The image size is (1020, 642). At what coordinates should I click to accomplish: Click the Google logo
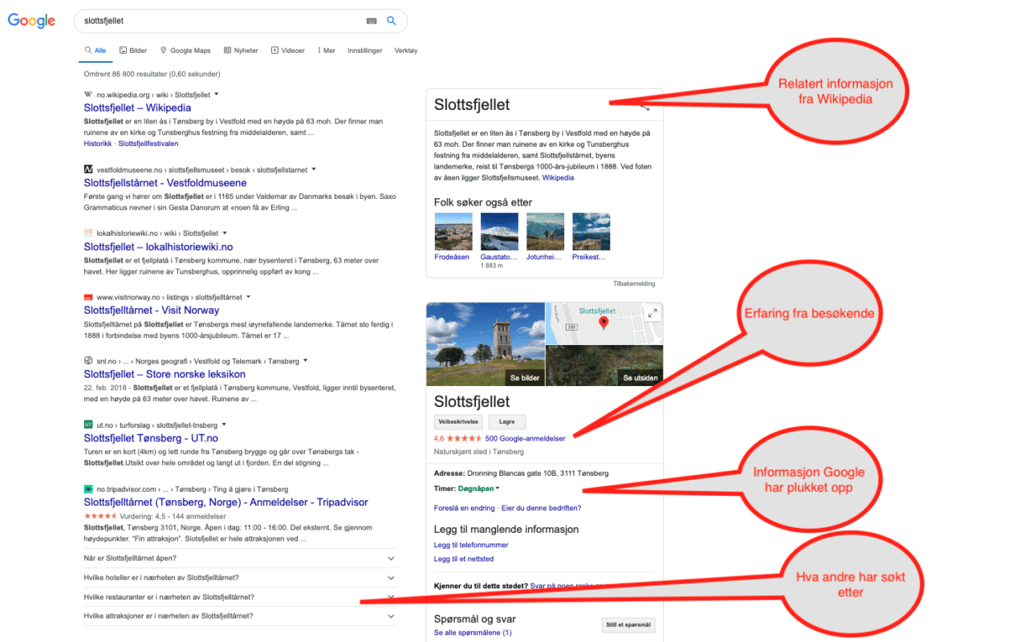31,21
